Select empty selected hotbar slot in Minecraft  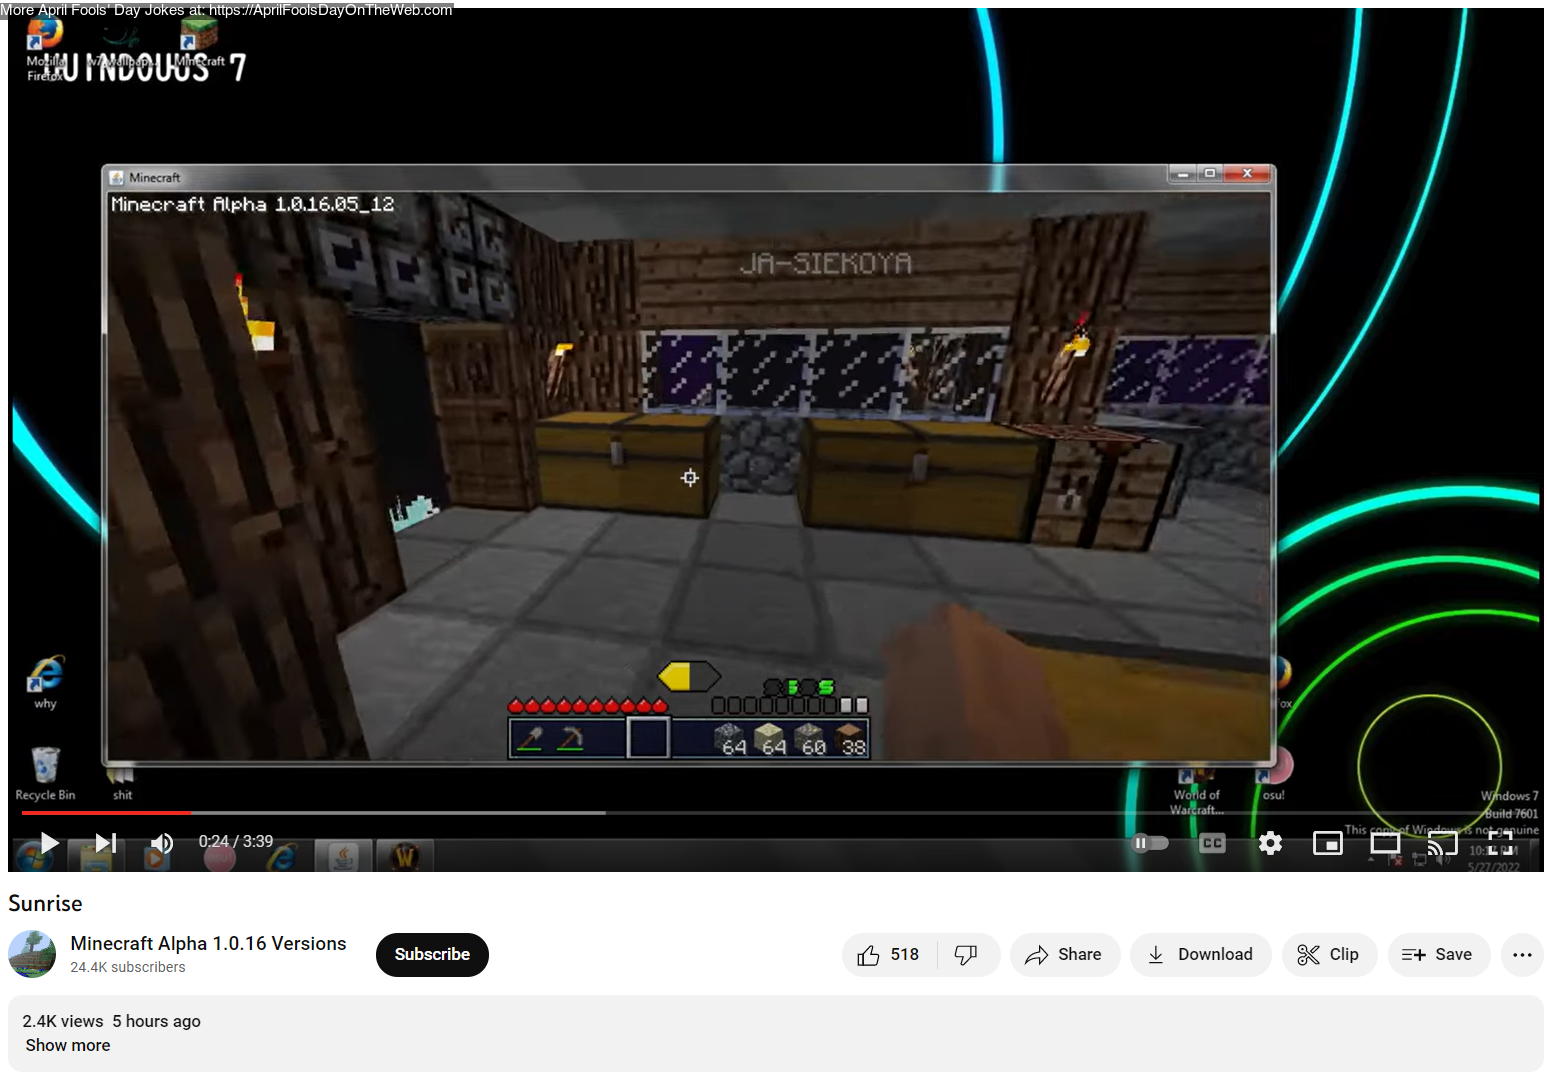point(648,739)
